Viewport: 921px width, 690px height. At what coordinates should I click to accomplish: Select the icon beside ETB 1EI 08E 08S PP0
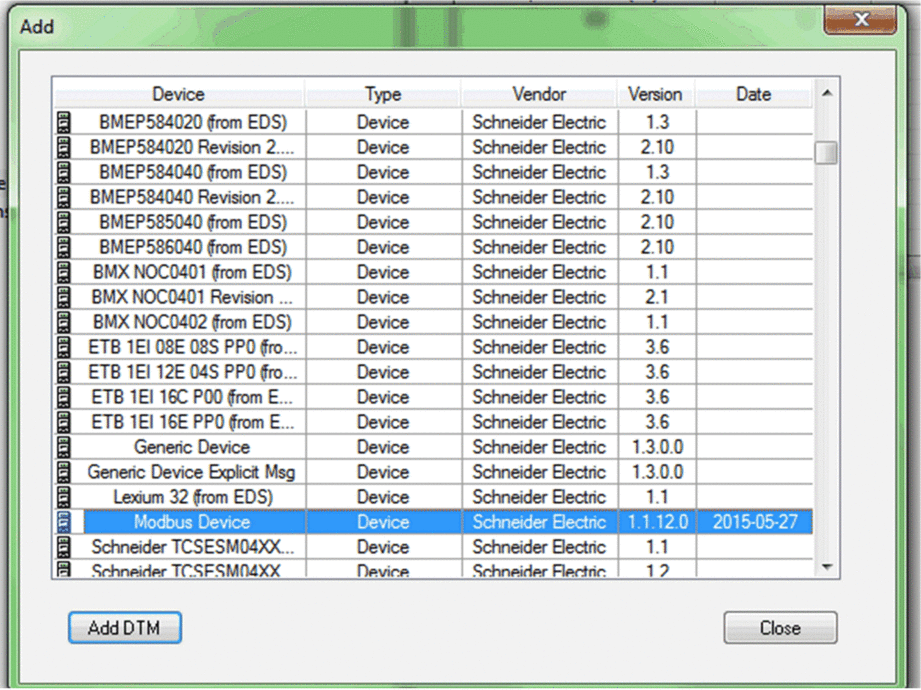[63, 346]
